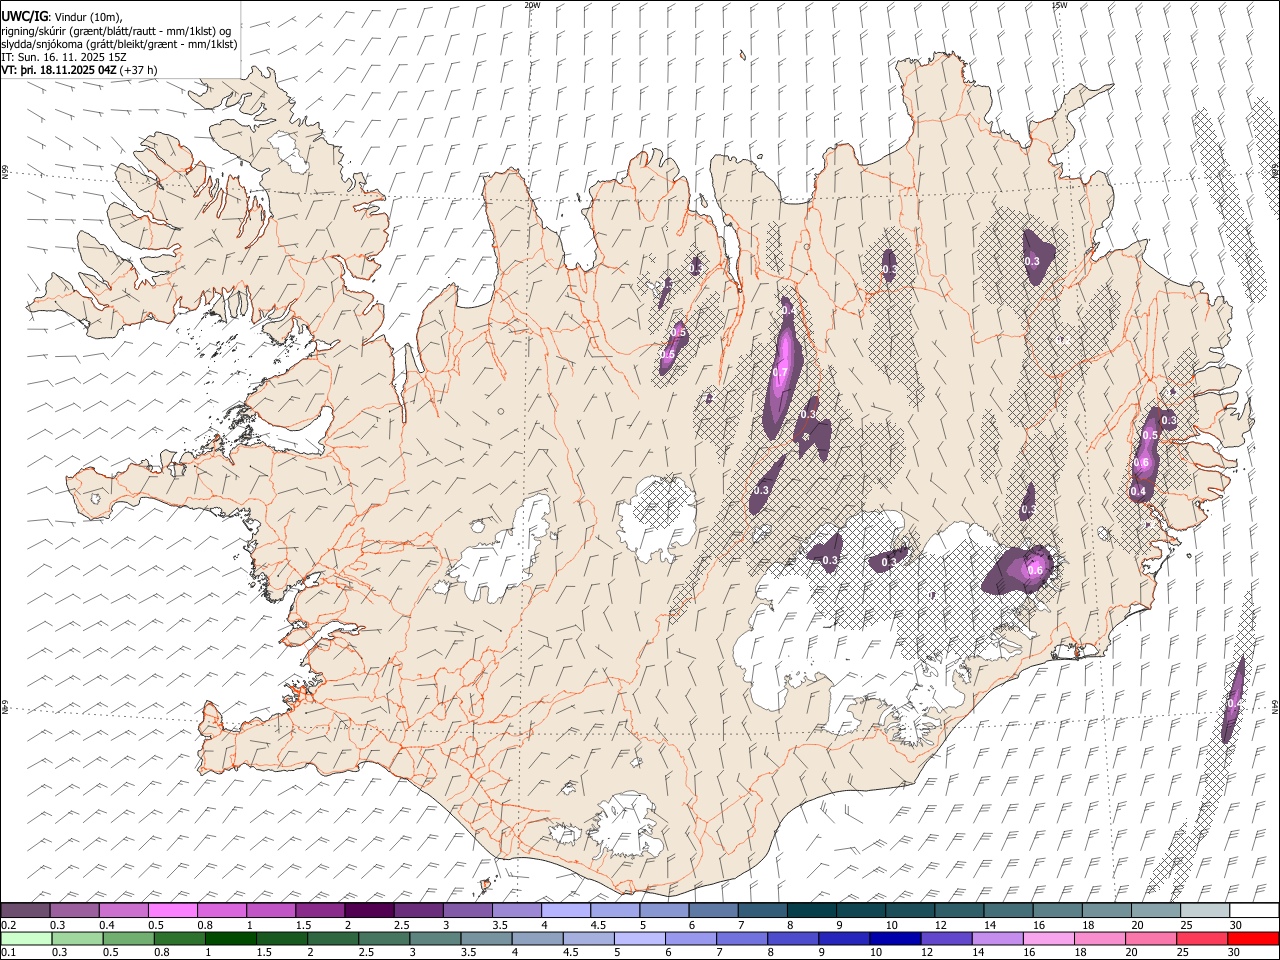The height and width of the screenshot is (960, 1280).
Task: Pick the bottom-row swatch between 2 and 2.5
Action: pyautogui.click(x=332, y=938)
